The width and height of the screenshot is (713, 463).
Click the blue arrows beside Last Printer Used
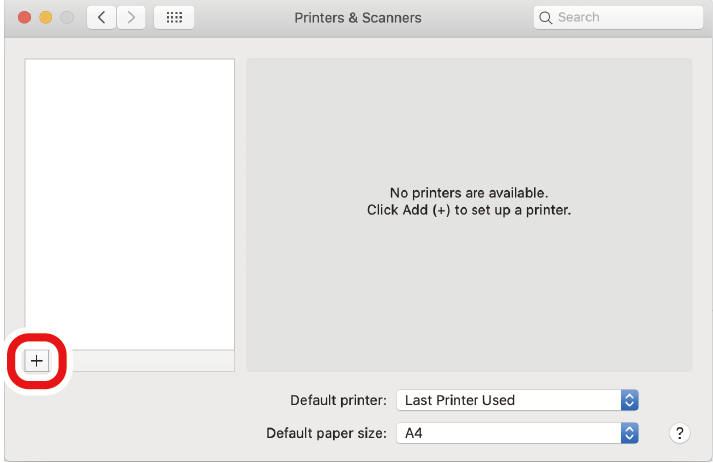click(x=629, y=400)
